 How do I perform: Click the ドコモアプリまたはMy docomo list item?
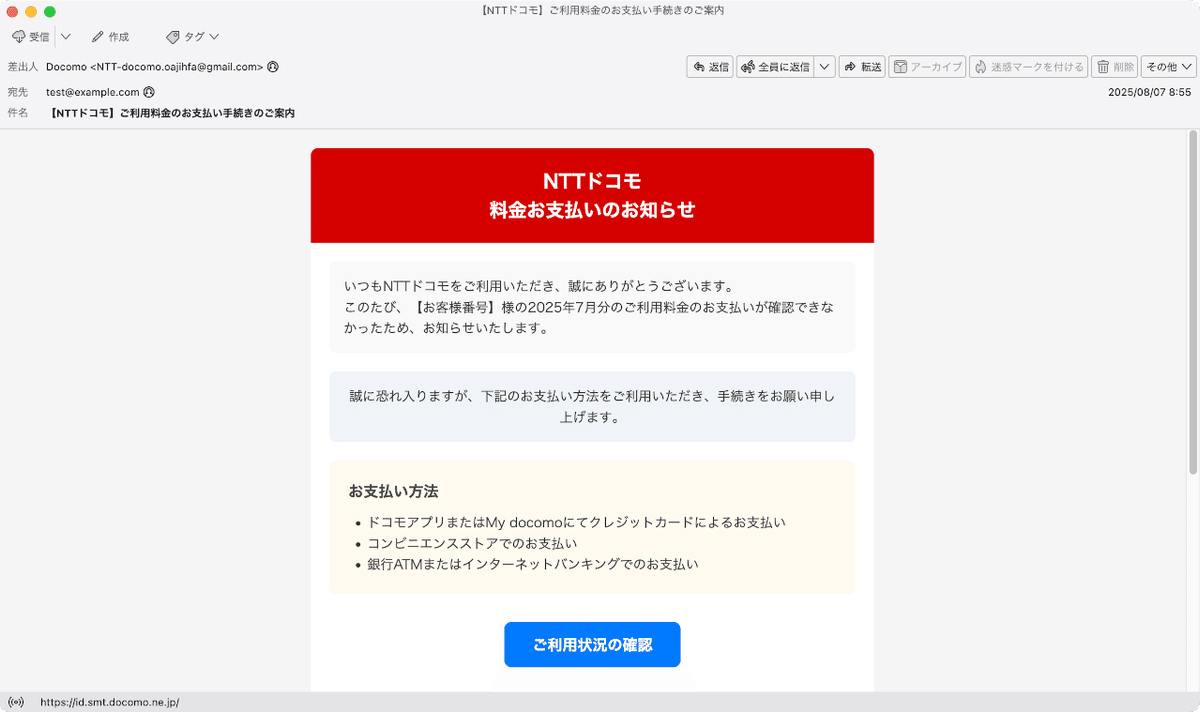576,522
